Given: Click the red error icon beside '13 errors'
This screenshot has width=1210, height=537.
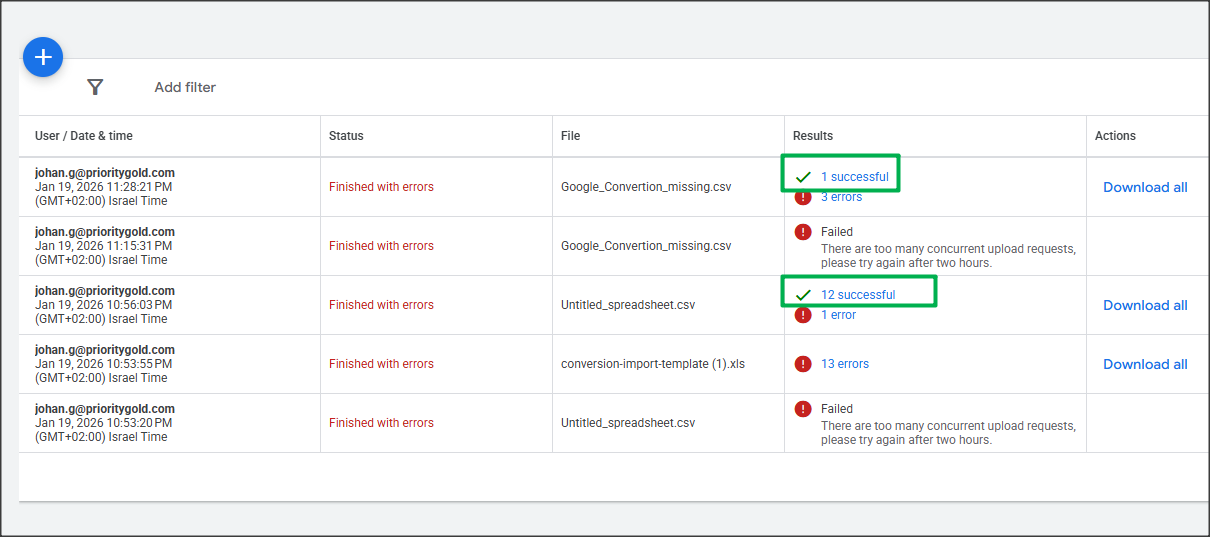Looking at the screenshot, I should pos(802,364).
